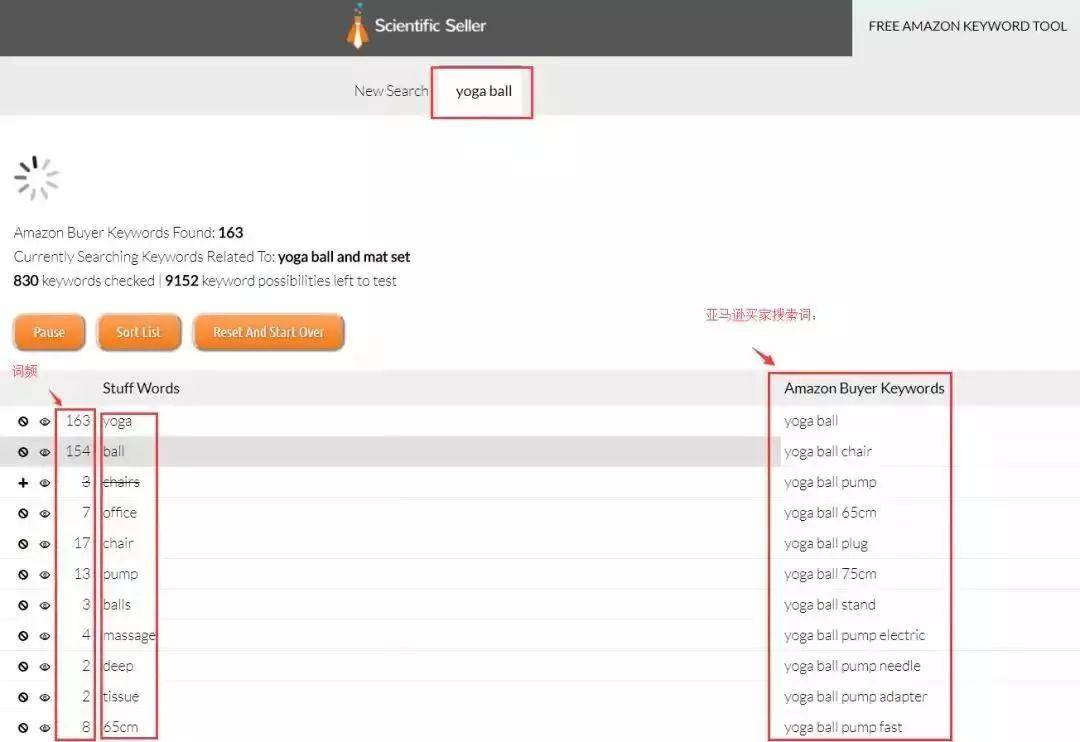Block the word 'yoga' with its ban icon

coord(23,422)
